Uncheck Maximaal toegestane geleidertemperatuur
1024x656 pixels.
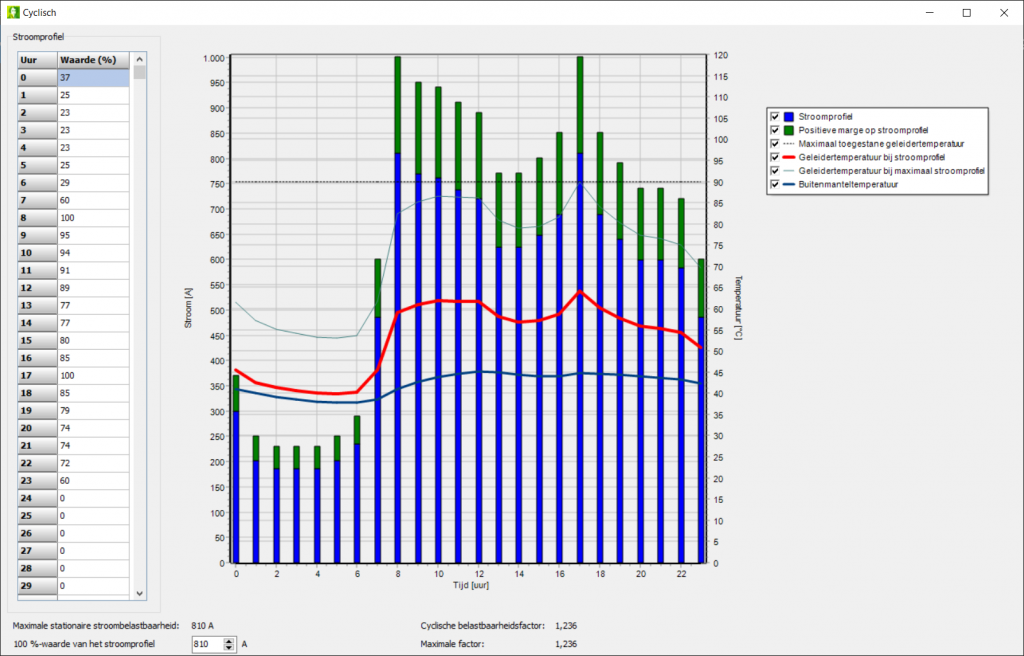tap(775, 143)
